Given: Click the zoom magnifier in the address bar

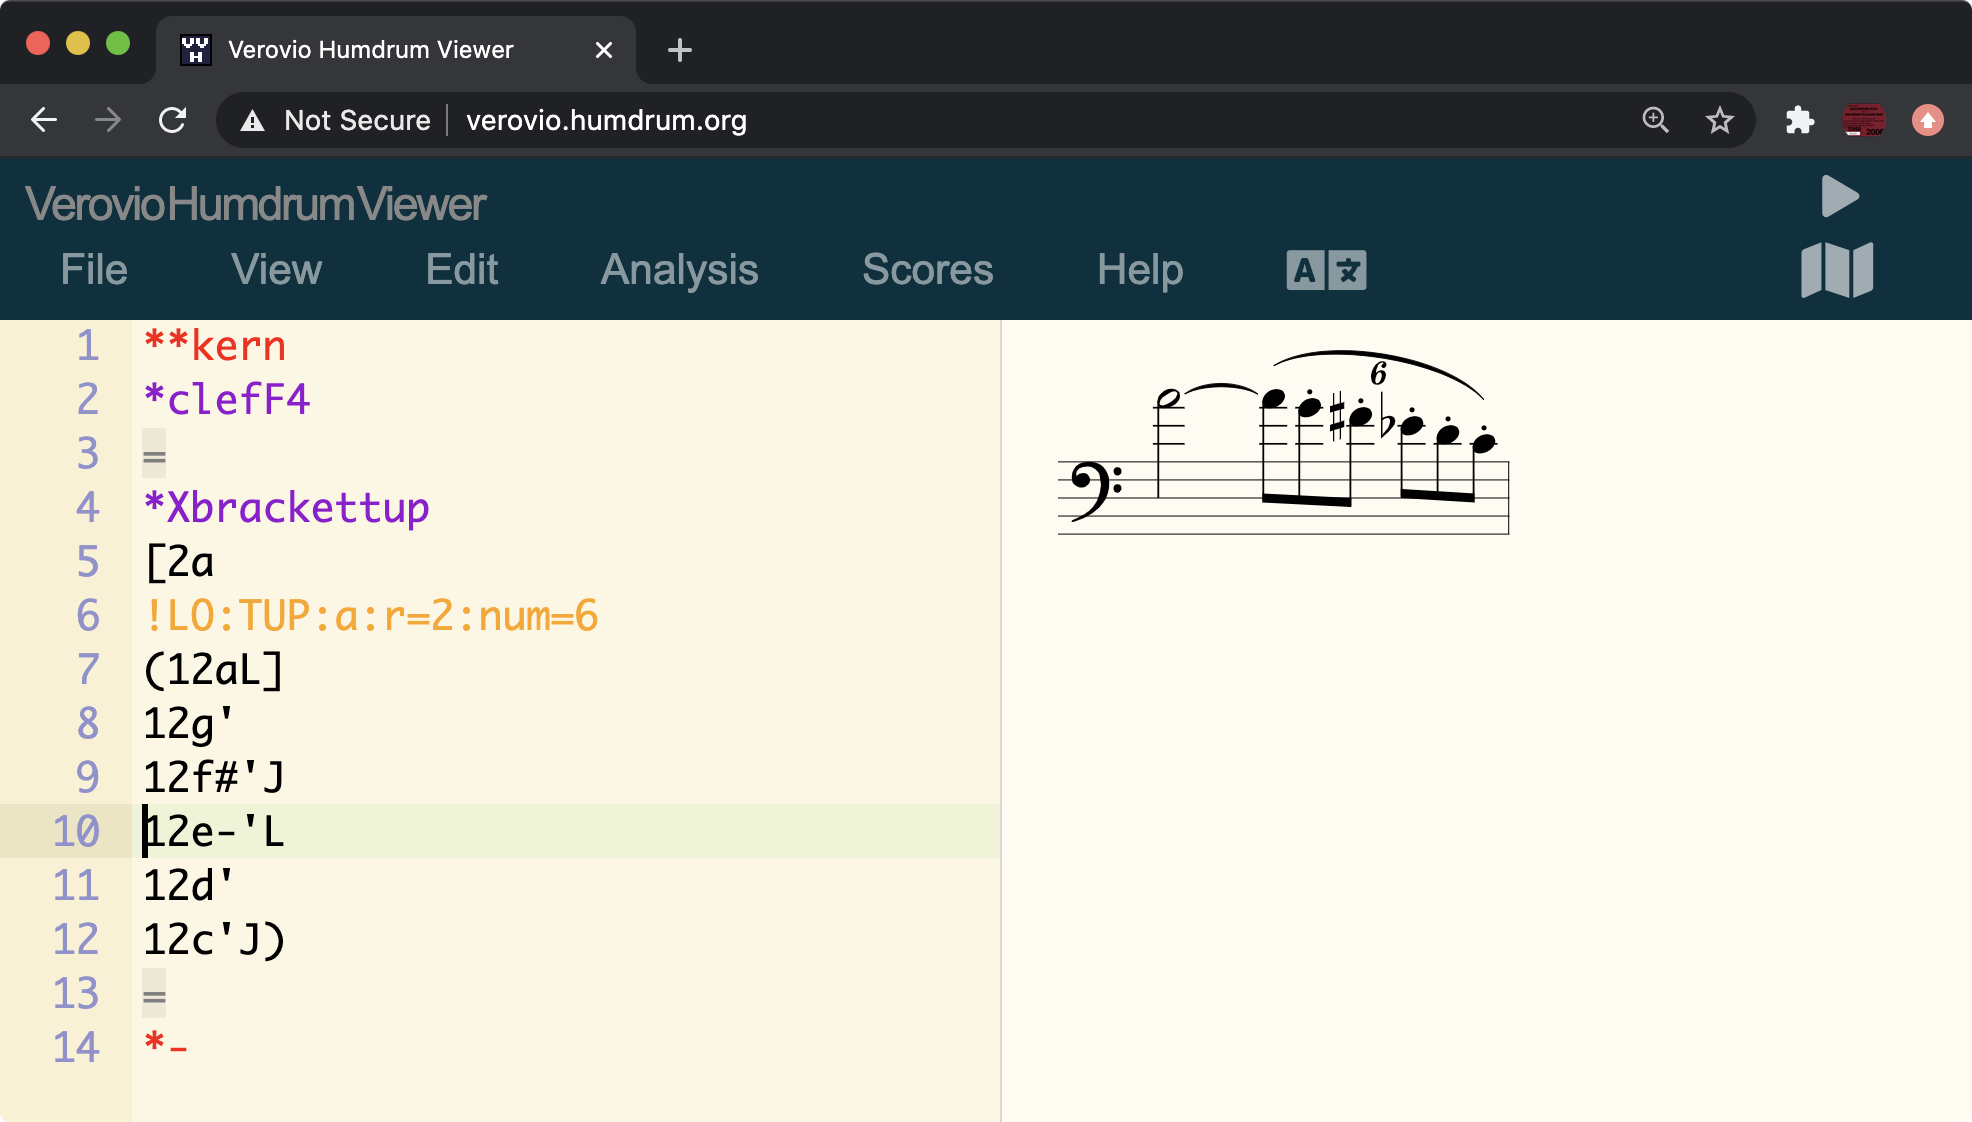Looking at the screenshot, I should click(1655, 120).
